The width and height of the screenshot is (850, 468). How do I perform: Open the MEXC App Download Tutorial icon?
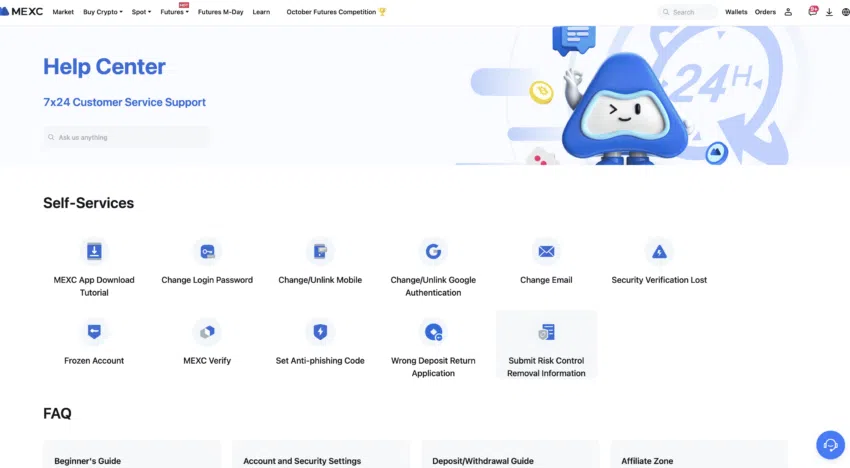click(94, 251)
